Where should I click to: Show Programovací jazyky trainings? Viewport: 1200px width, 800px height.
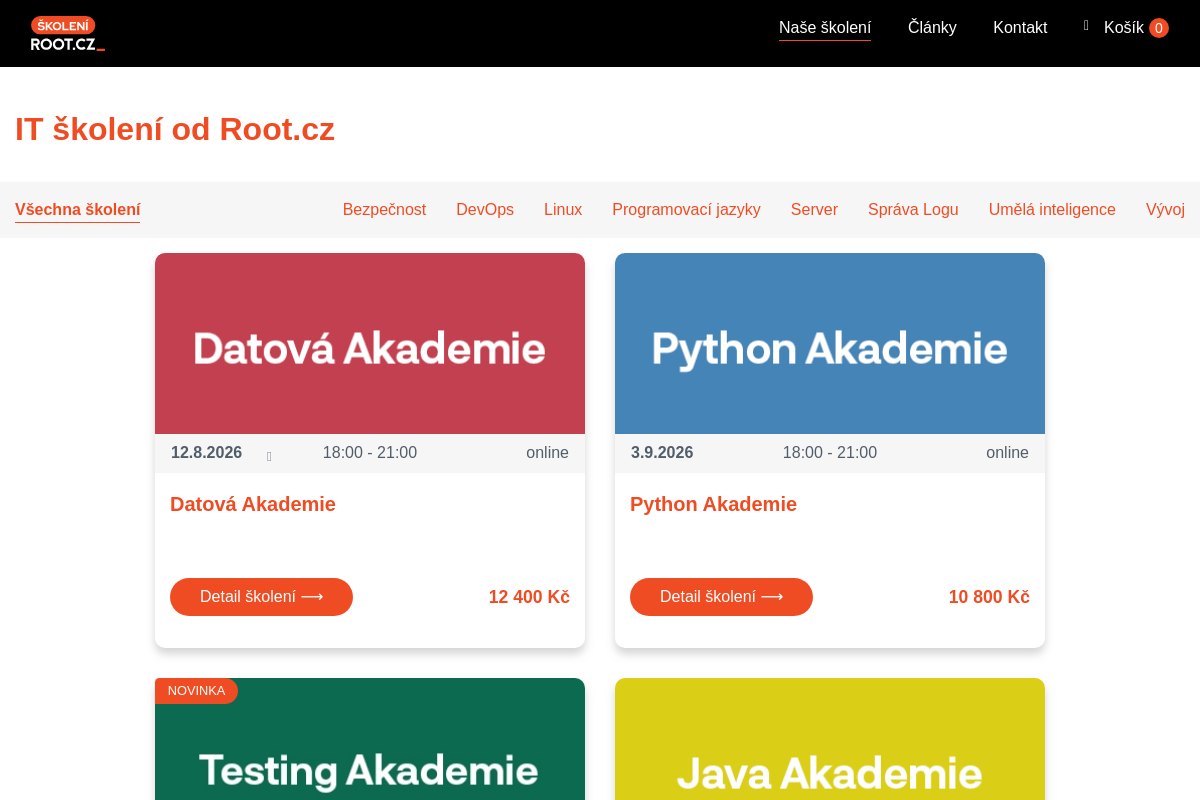coord(686,210)
